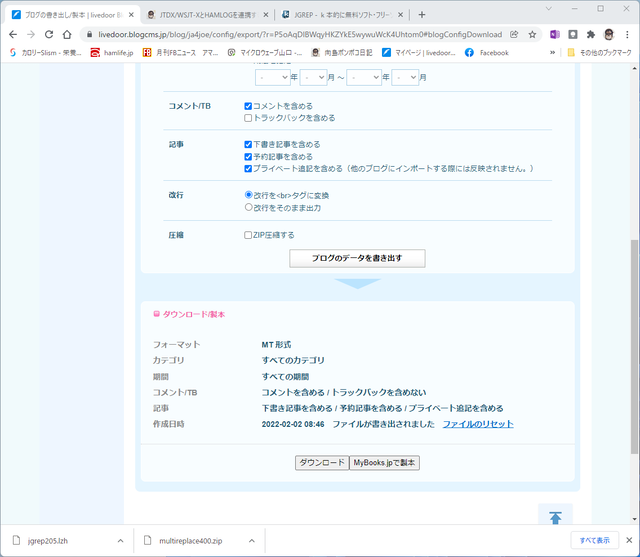Image resolution: width=640 pixels, height=557 pixels.
Task: Click the MyBooks.jpで製本 button
Action: (384, 463)
